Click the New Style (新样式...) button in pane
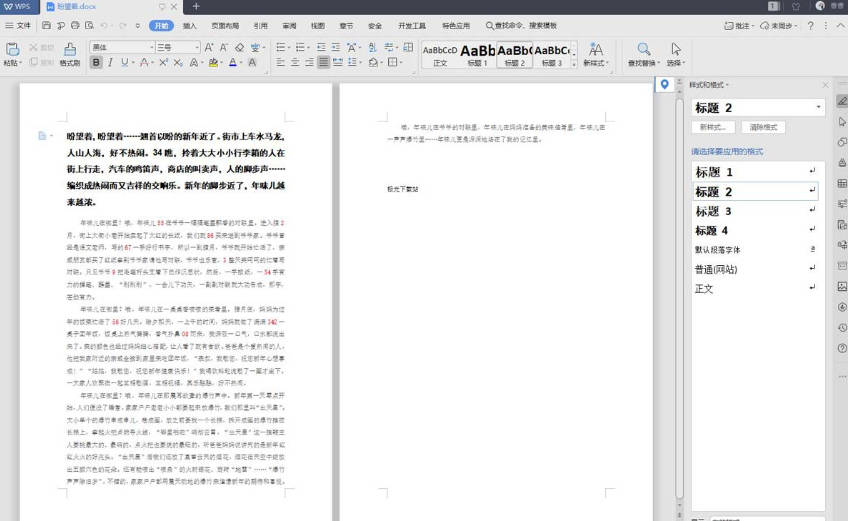 click(x=713, y=127)
